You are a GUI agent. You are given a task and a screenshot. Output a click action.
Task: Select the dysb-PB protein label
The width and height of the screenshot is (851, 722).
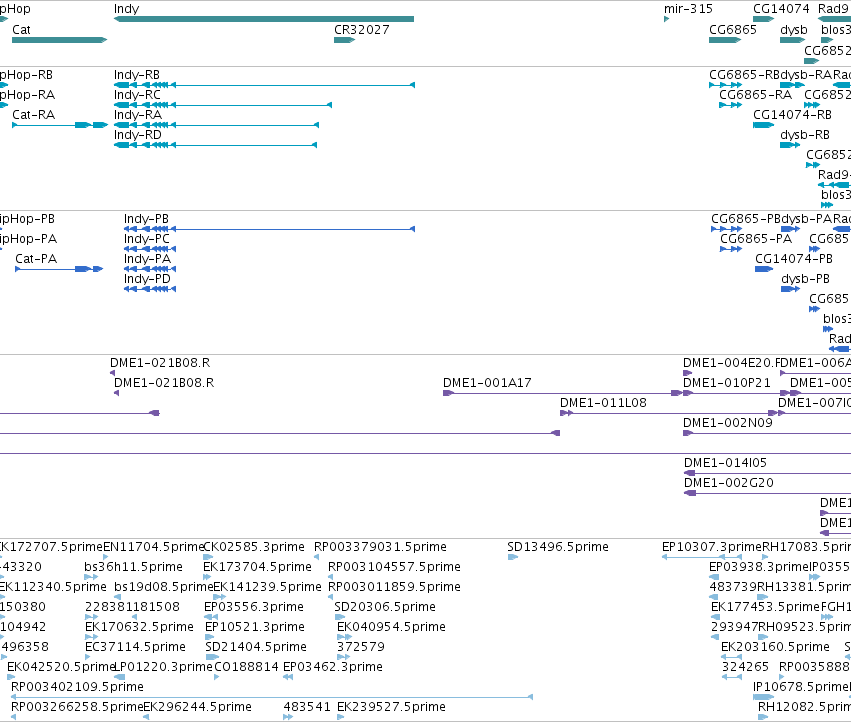805,279
